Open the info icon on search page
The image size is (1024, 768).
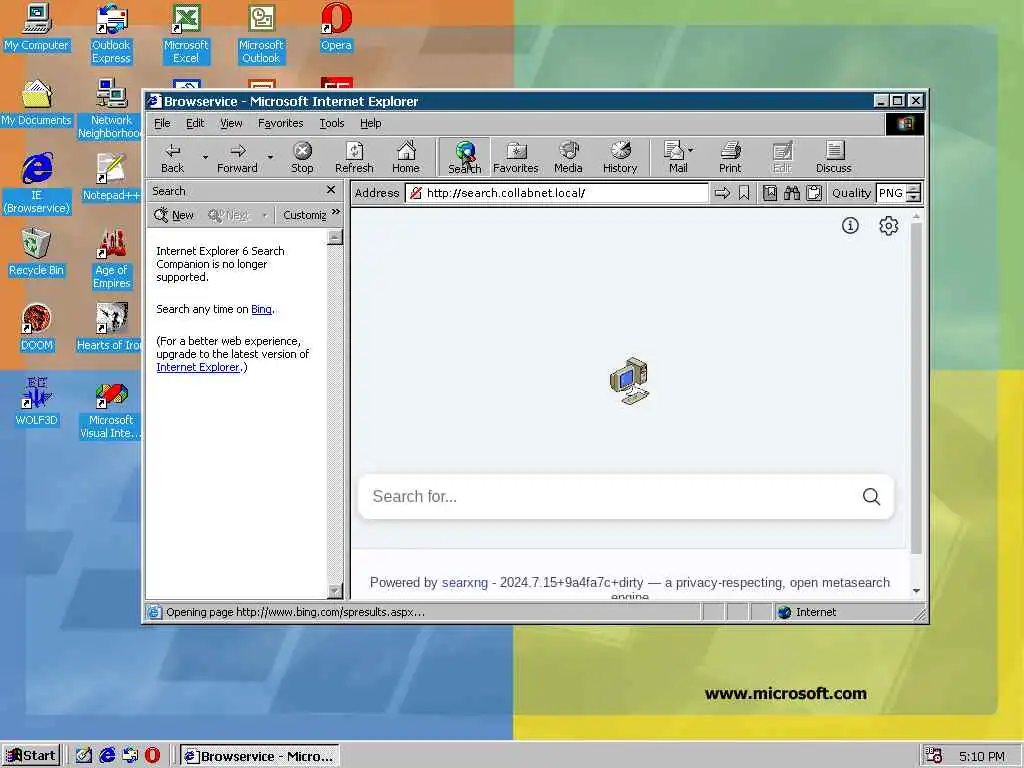[850, 225]
